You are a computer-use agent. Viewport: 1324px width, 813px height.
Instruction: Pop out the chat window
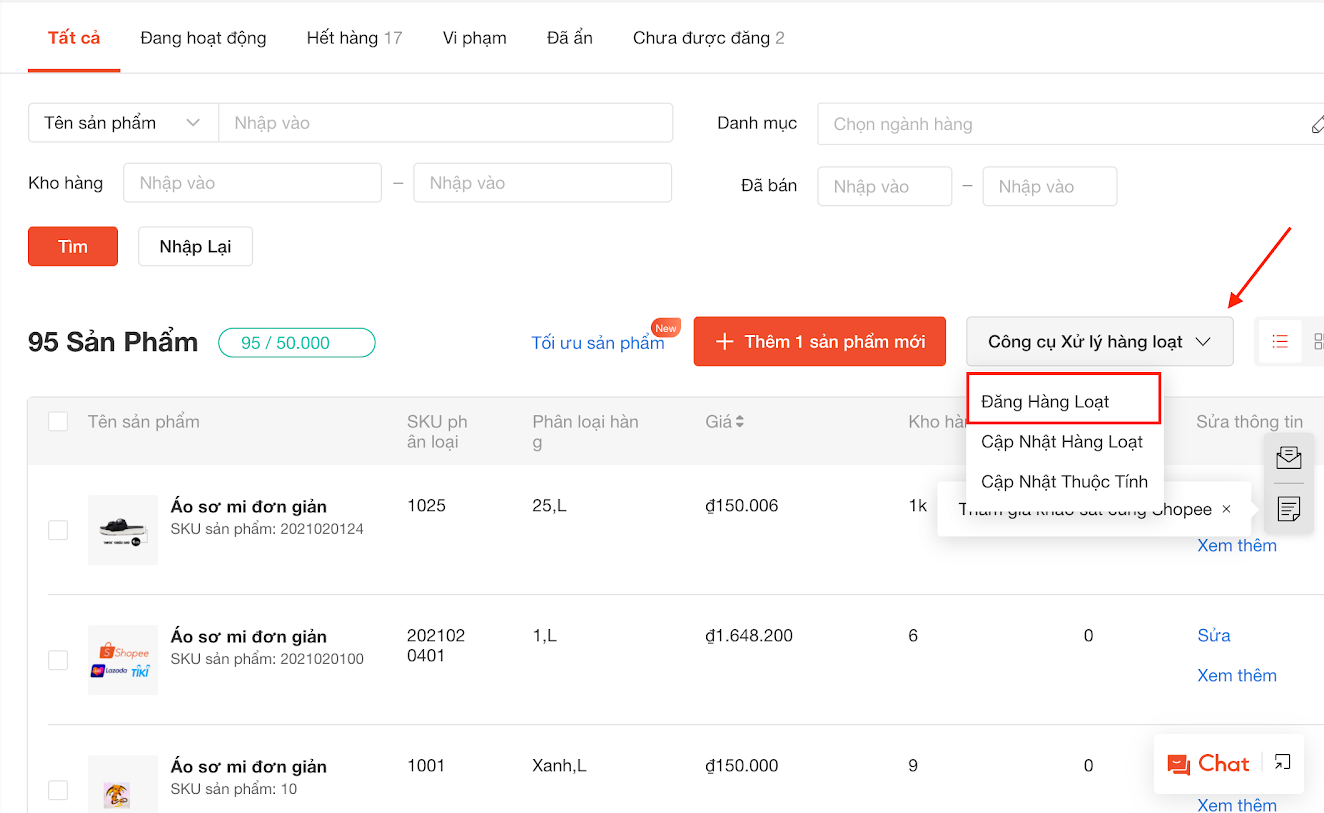(1282, 763)
